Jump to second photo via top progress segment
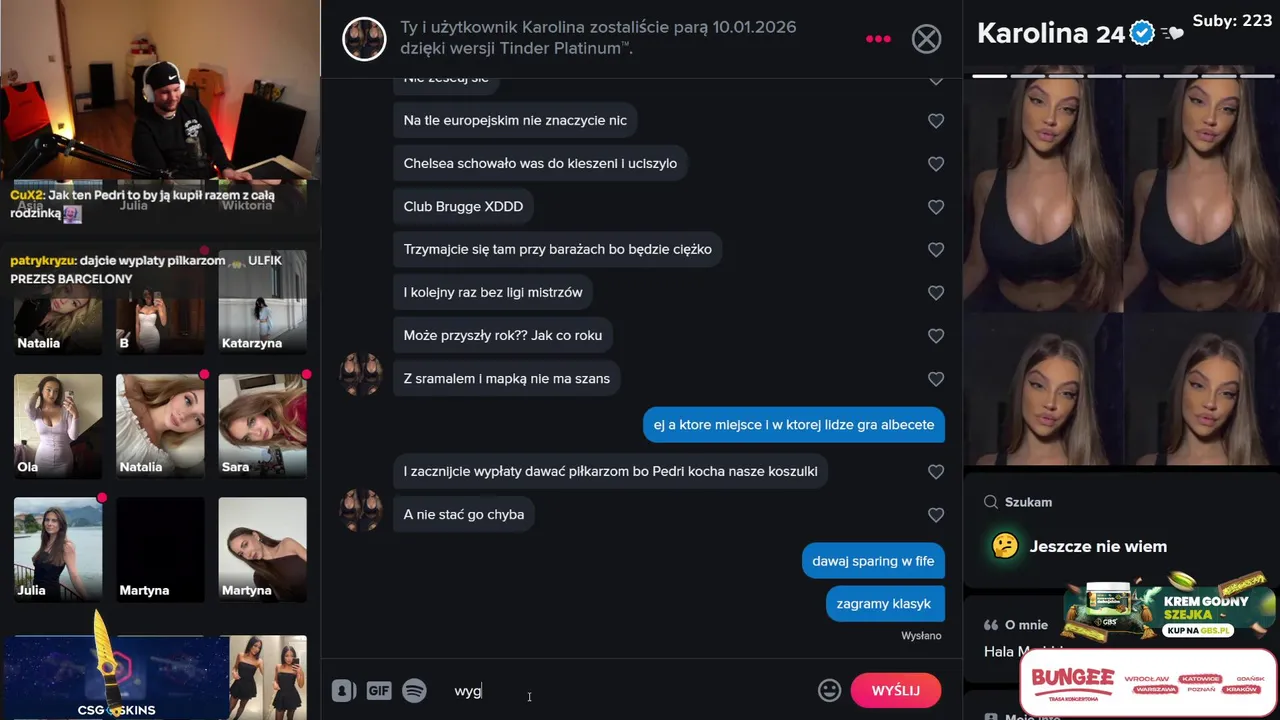The height and width of the screenshot is (720, 1280). 1028,75
